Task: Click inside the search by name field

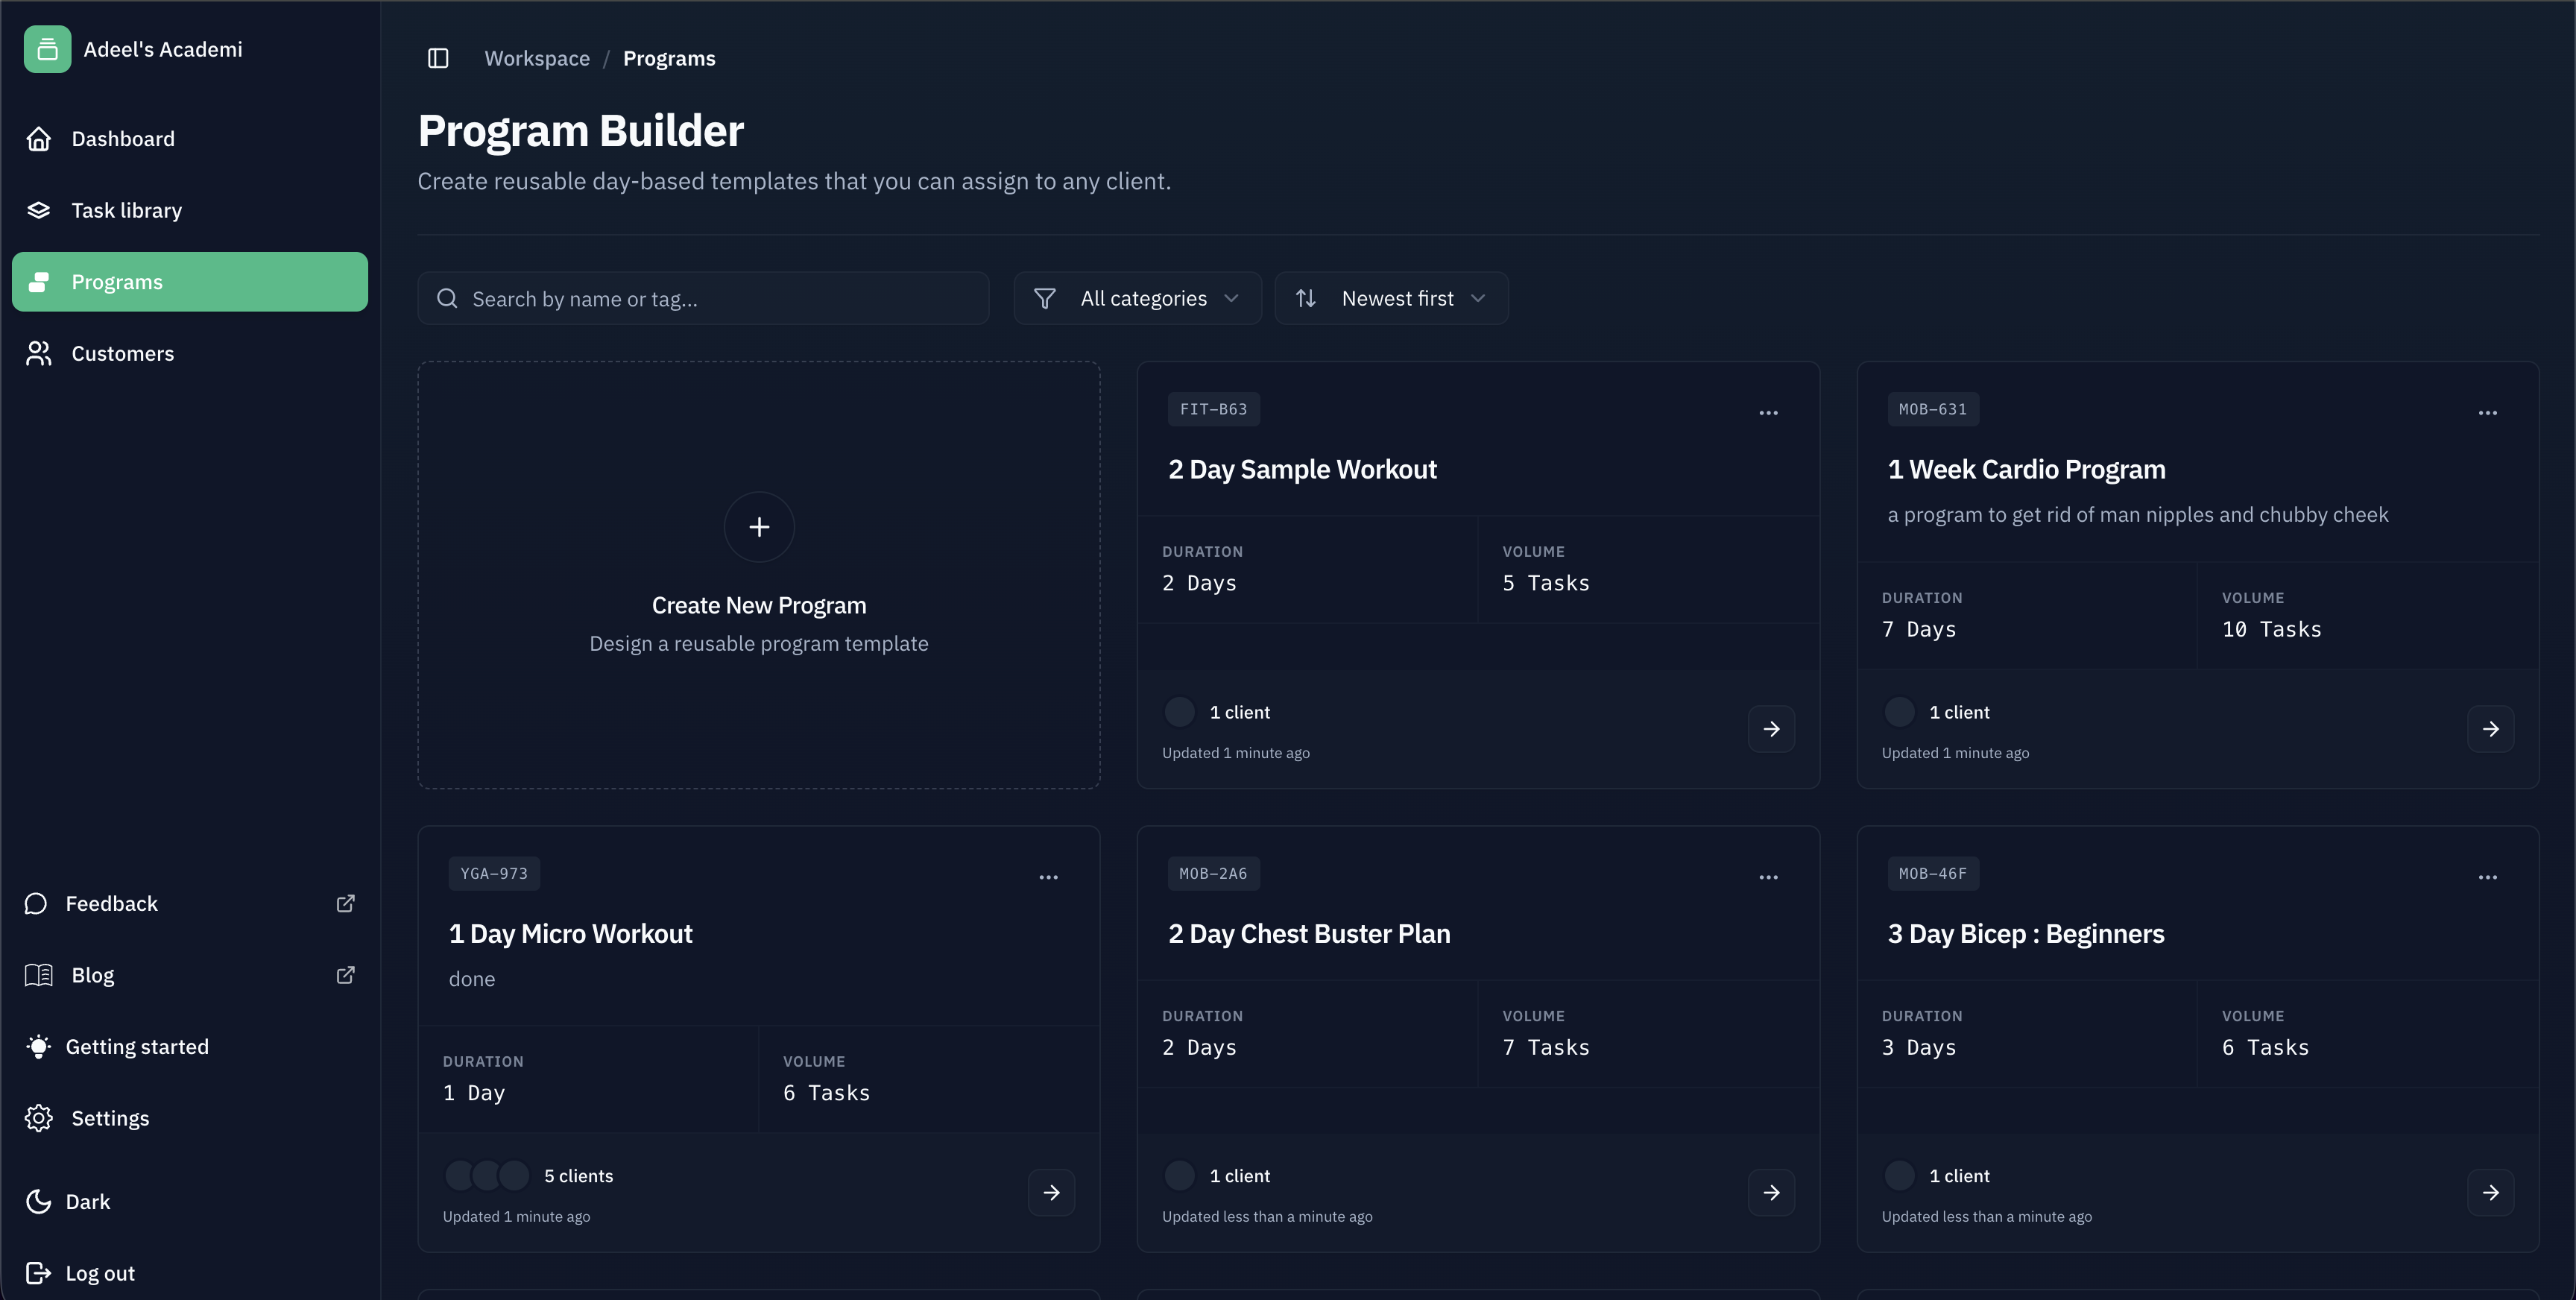Action: pyautogui.click(x=700, y=298)
